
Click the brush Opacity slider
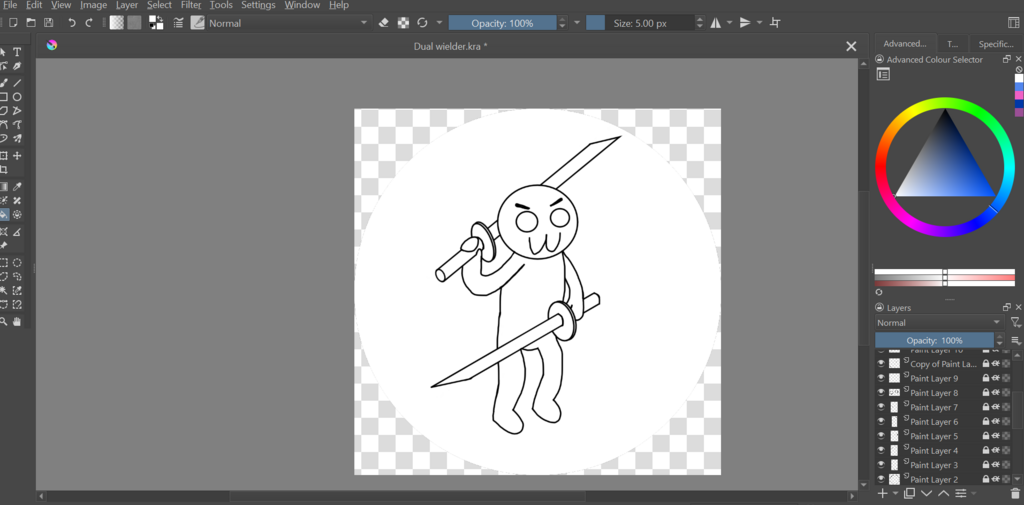tap(502, 22)
